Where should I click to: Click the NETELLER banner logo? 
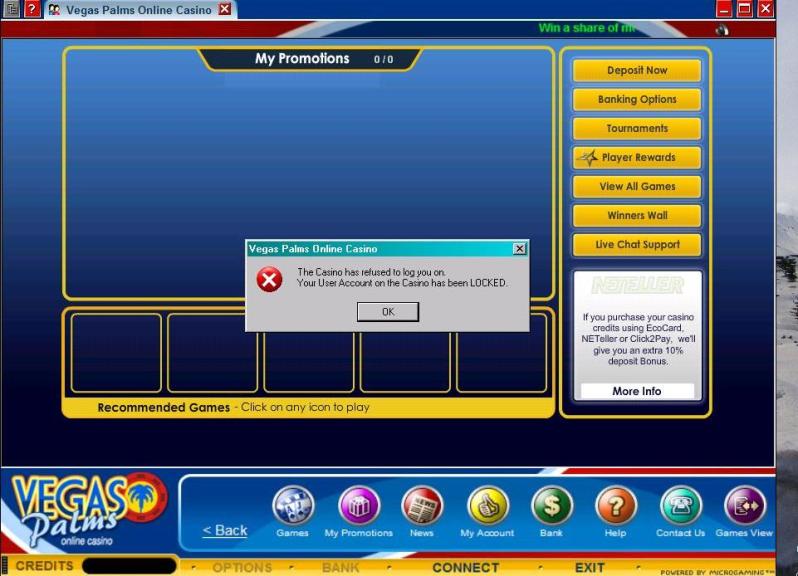pyautogui.click(x=637, y=285)
